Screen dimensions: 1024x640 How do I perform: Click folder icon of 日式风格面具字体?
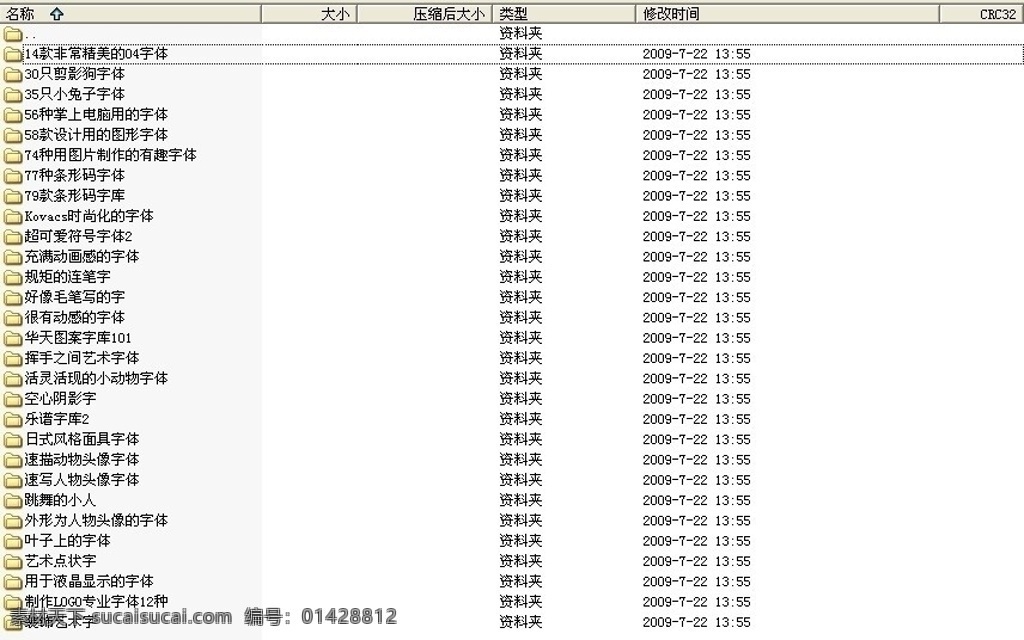[12, 439]
